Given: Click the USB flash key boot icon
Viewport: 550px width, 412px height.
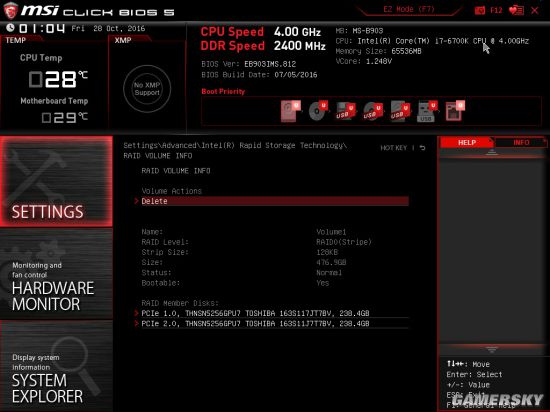Looking at the screenshot, I should point(428,112).
